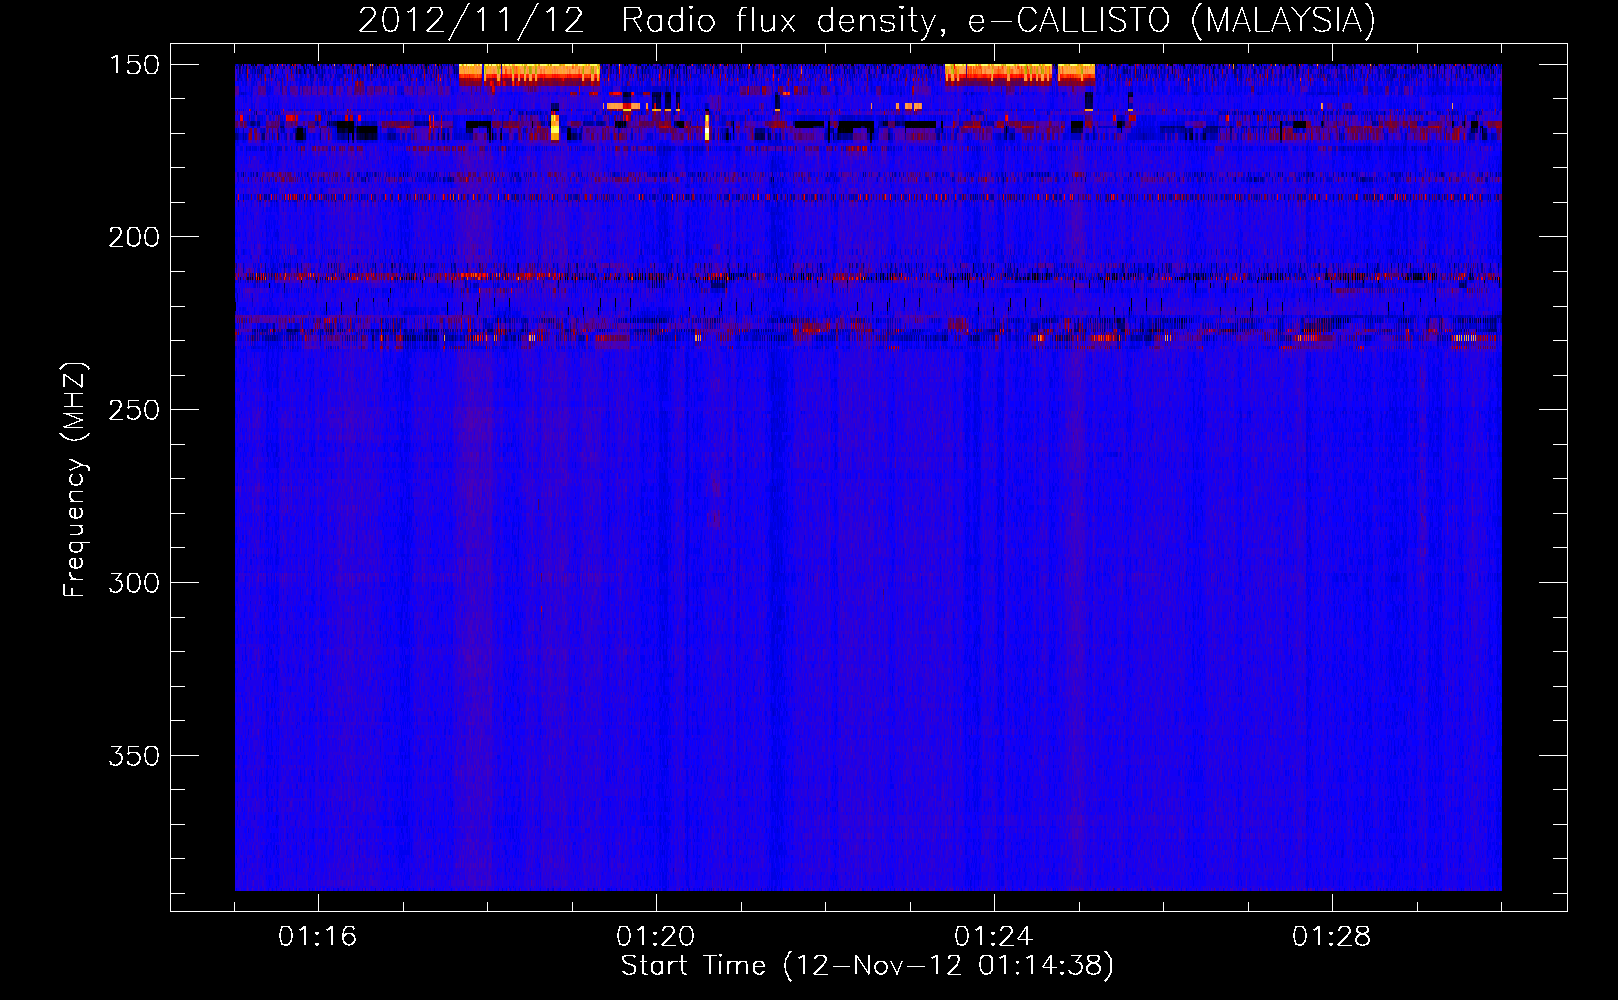Click the "Start Time (12-Nov-12 01:14:38)" label

[x=867, y=966]
